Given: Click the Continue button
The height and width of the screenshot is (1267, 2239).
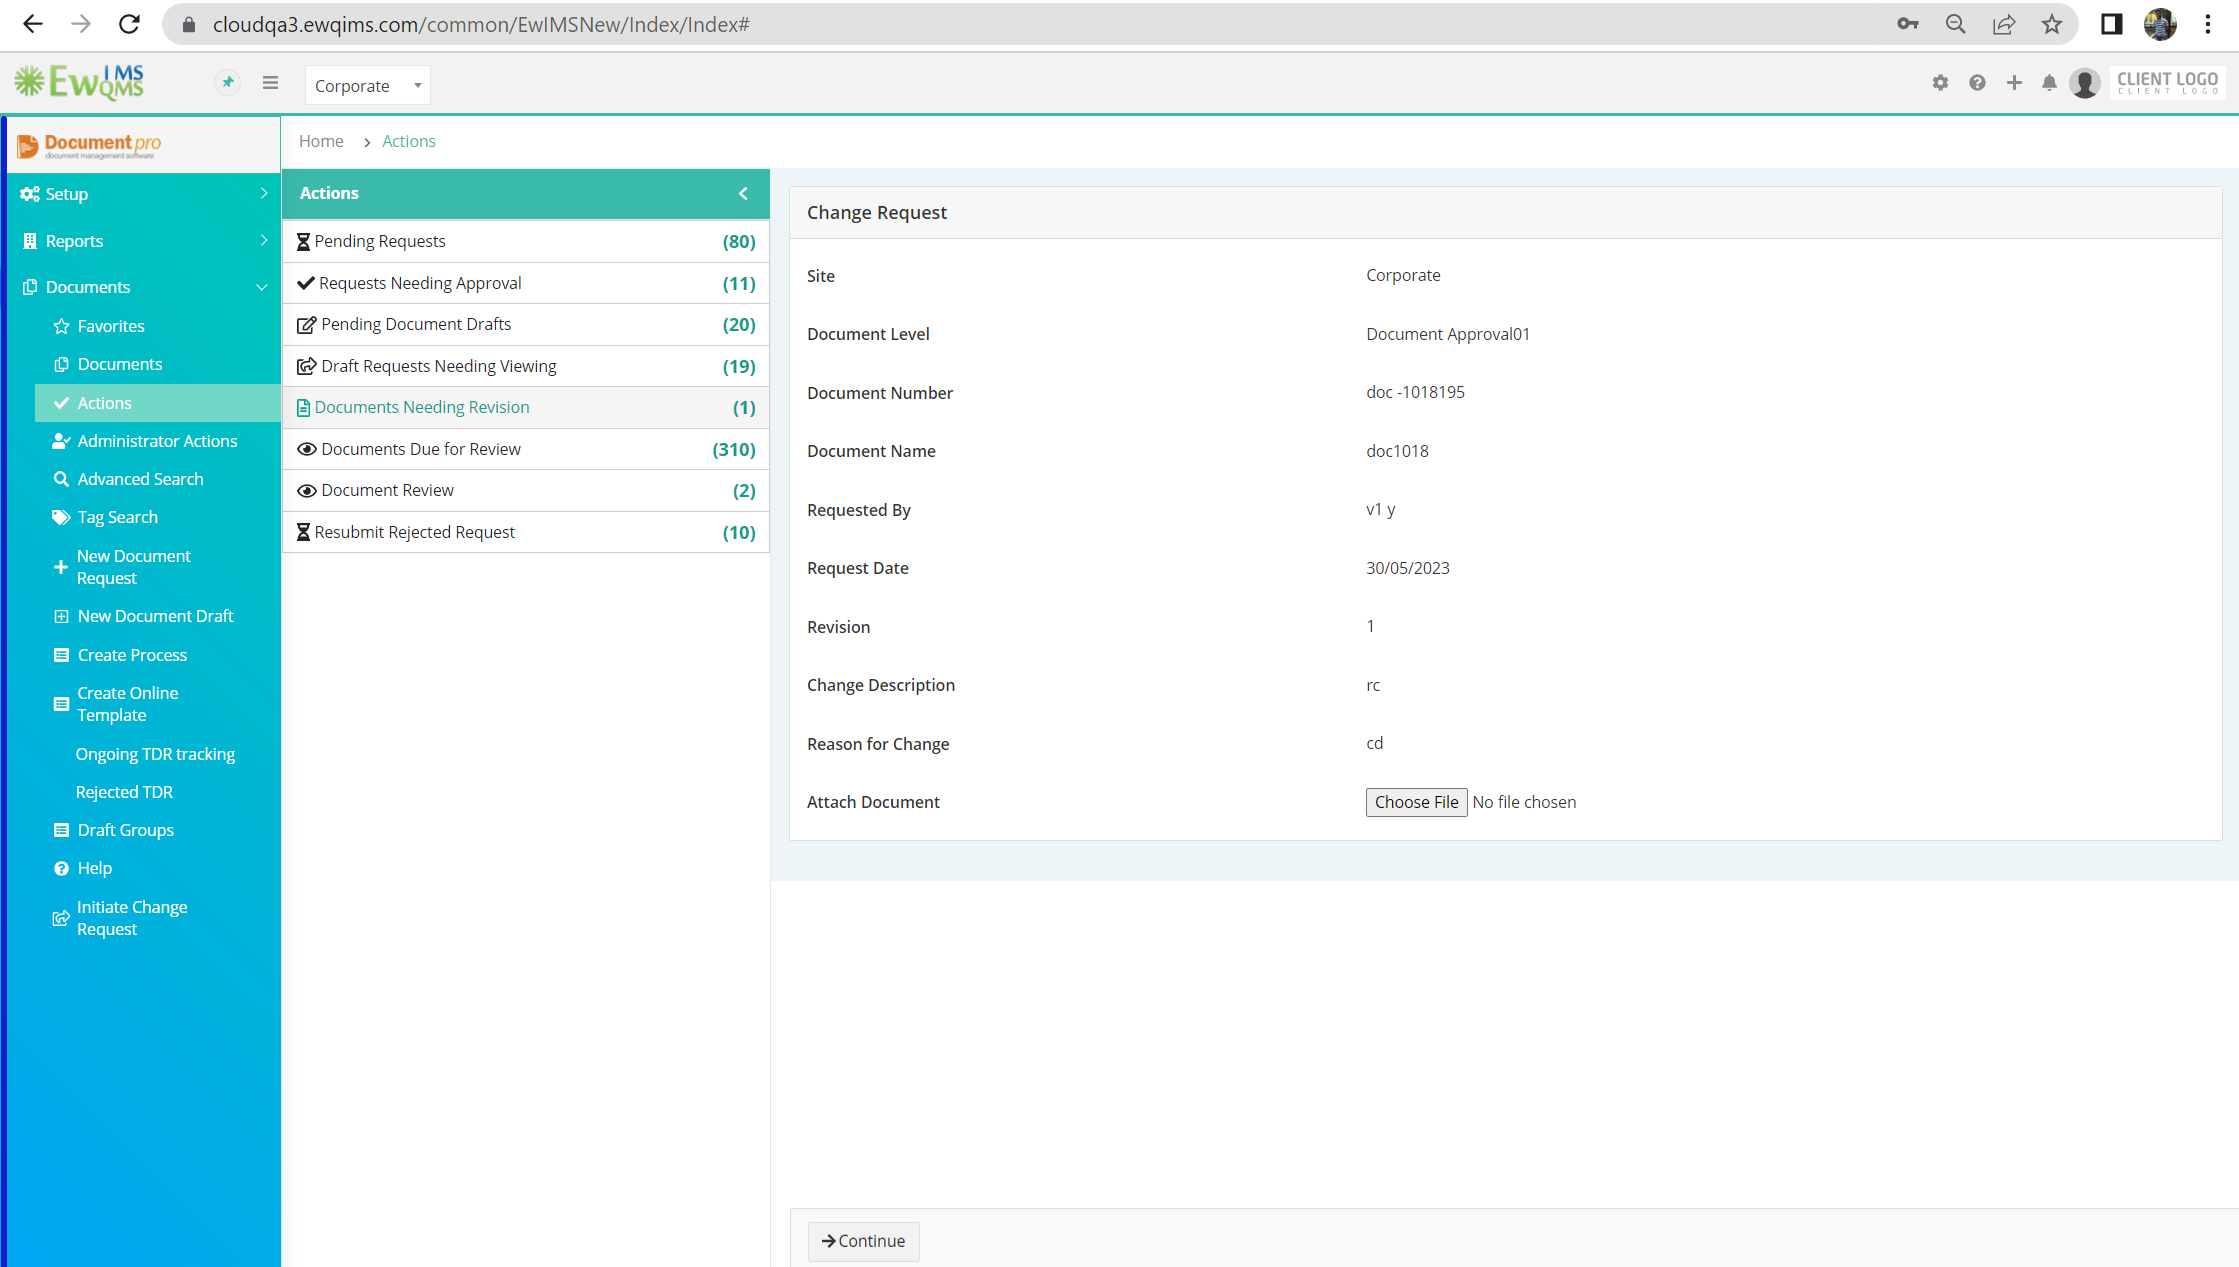Looking at the screenshot, I should click(864, 1241).
